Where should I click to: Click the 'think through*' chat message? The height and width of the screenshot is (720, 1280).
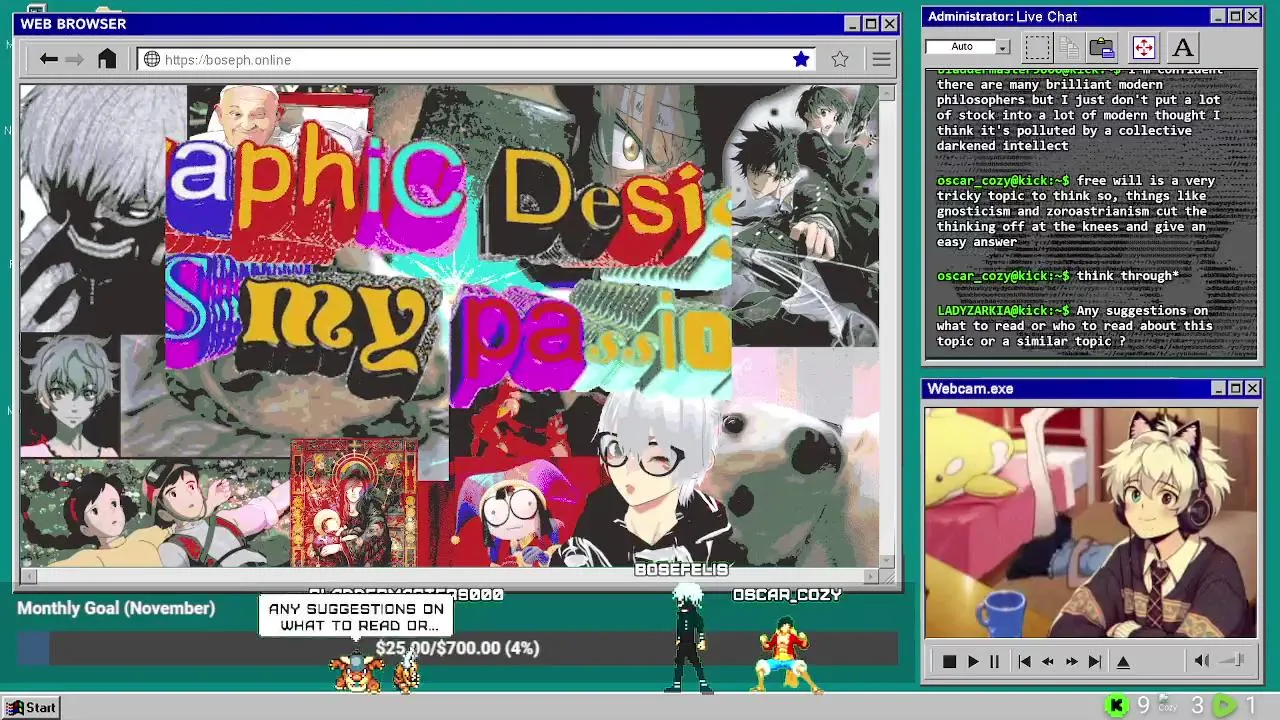coord(1127,276)
